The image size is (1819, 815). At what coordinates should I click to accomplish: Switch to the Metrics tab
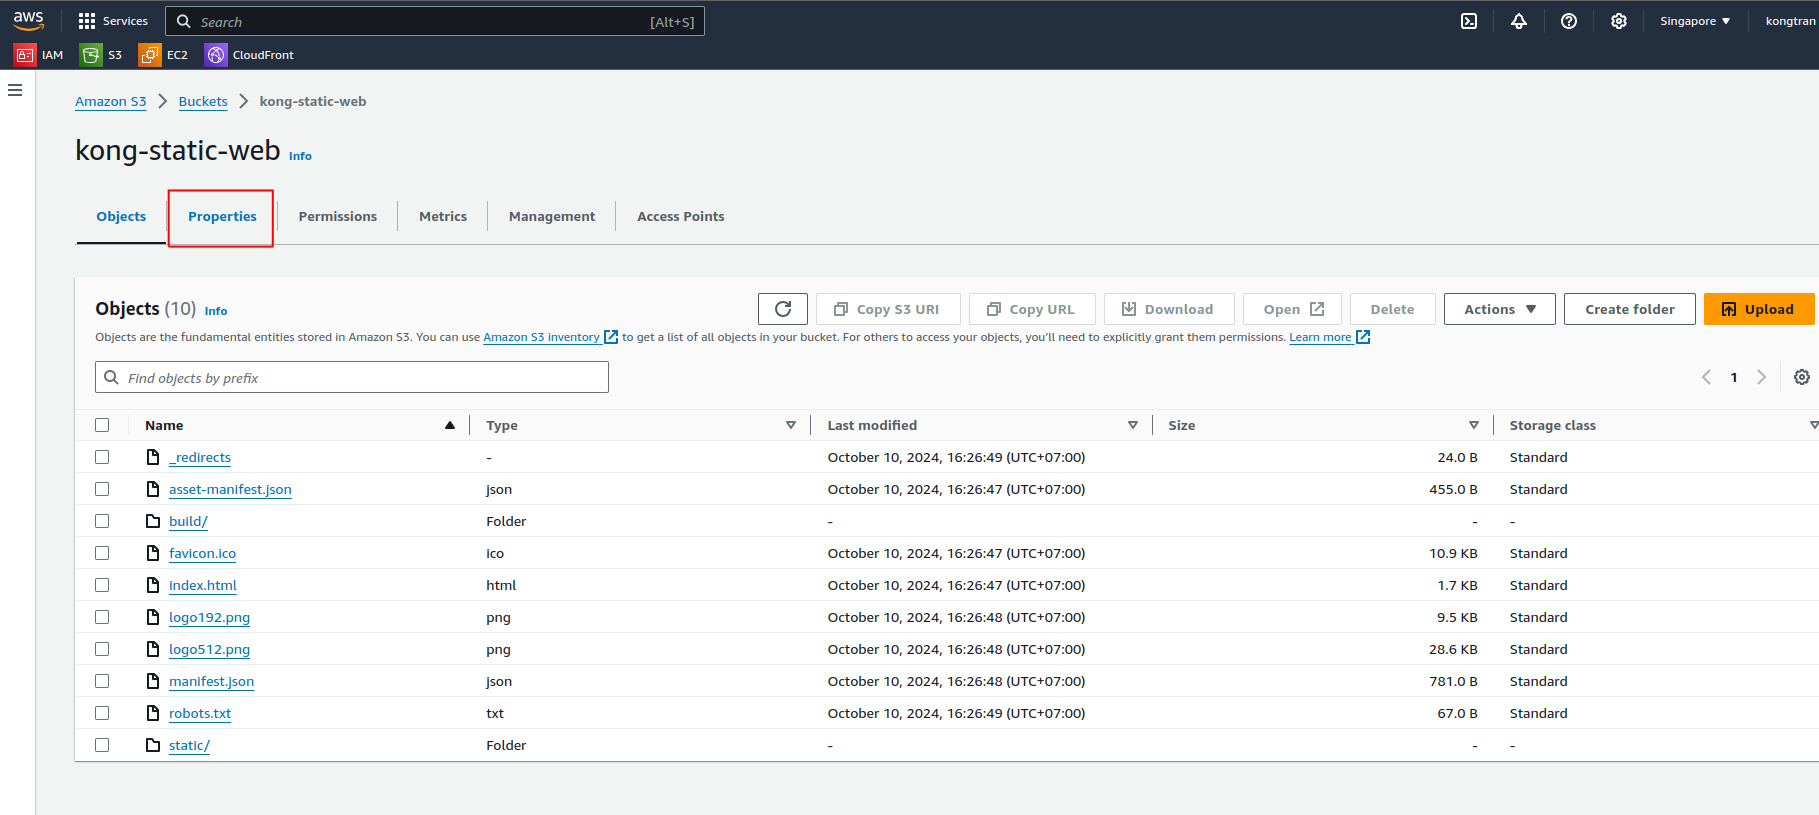point(443,216)
